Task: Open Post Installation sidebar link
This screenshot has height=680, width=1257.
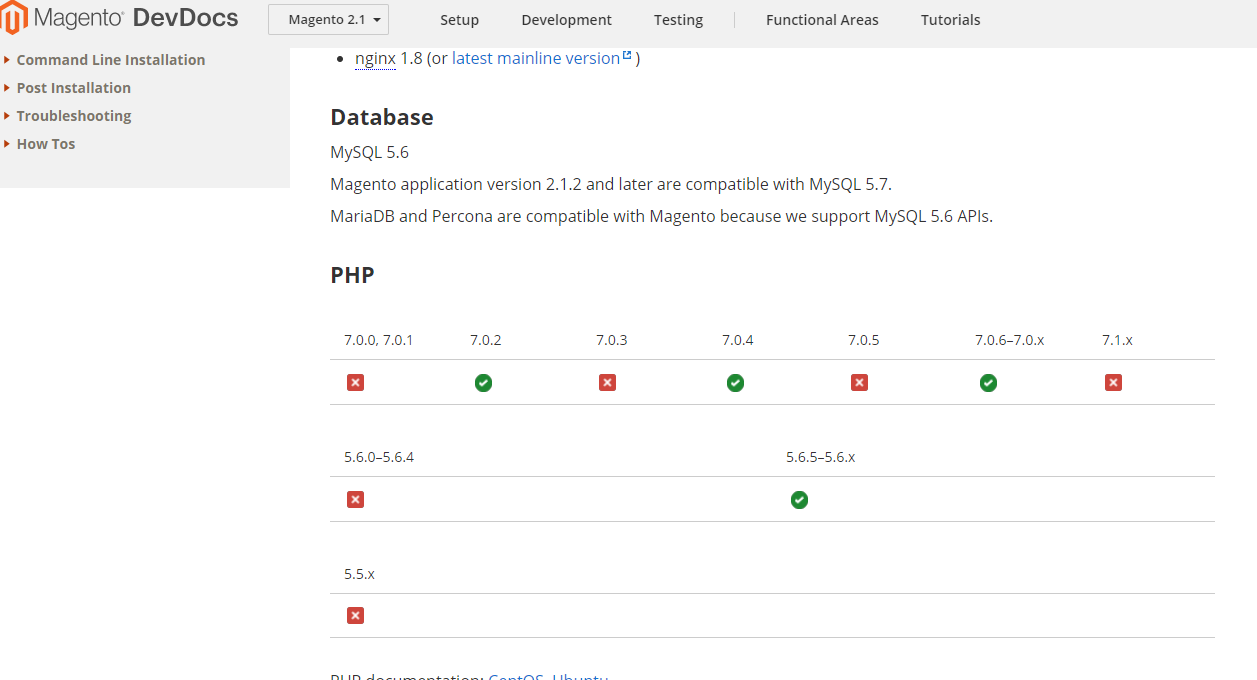Action: 74,88
